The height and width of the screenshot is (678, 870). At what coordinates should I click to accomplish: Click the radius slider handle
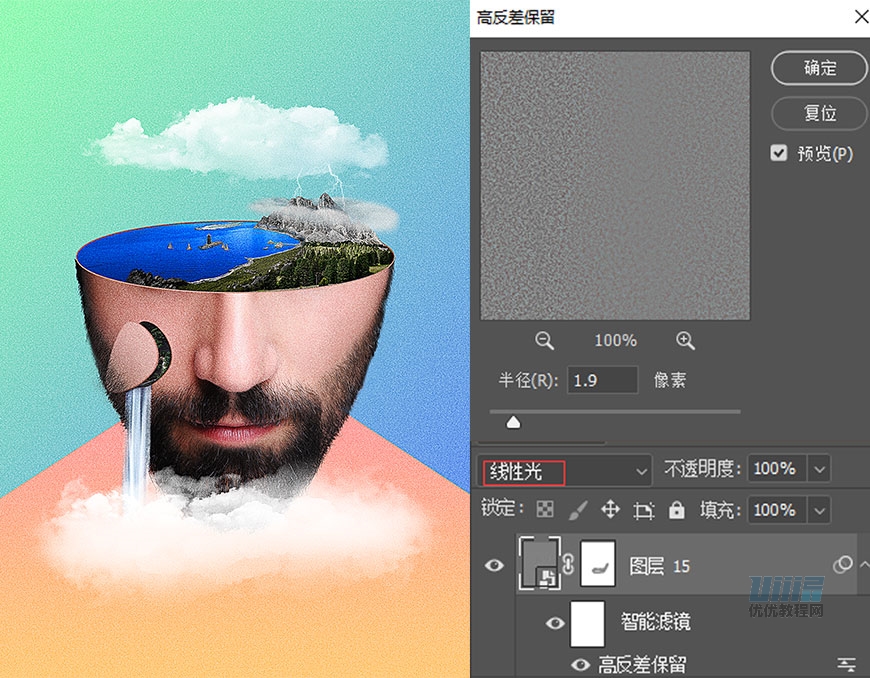513,423
